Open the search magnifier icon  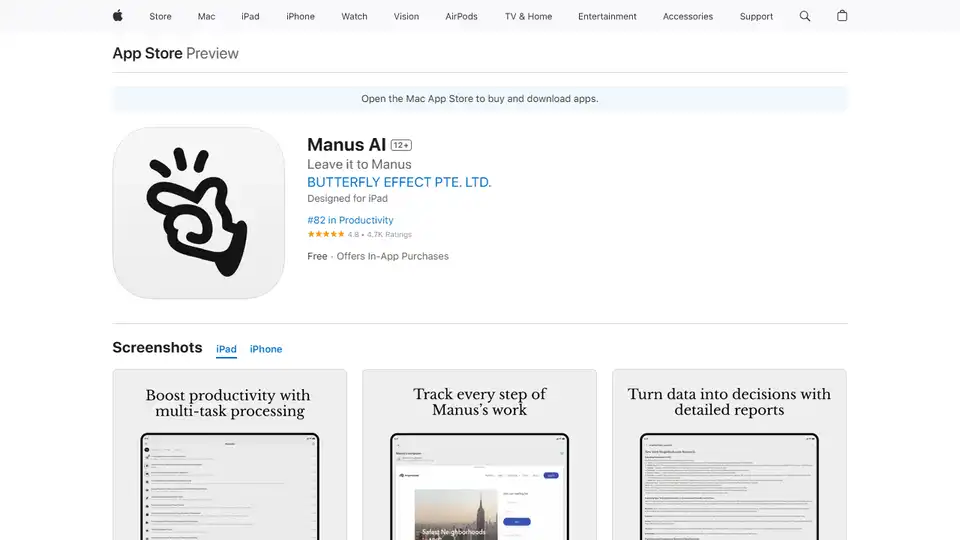(x=806, y=16)
